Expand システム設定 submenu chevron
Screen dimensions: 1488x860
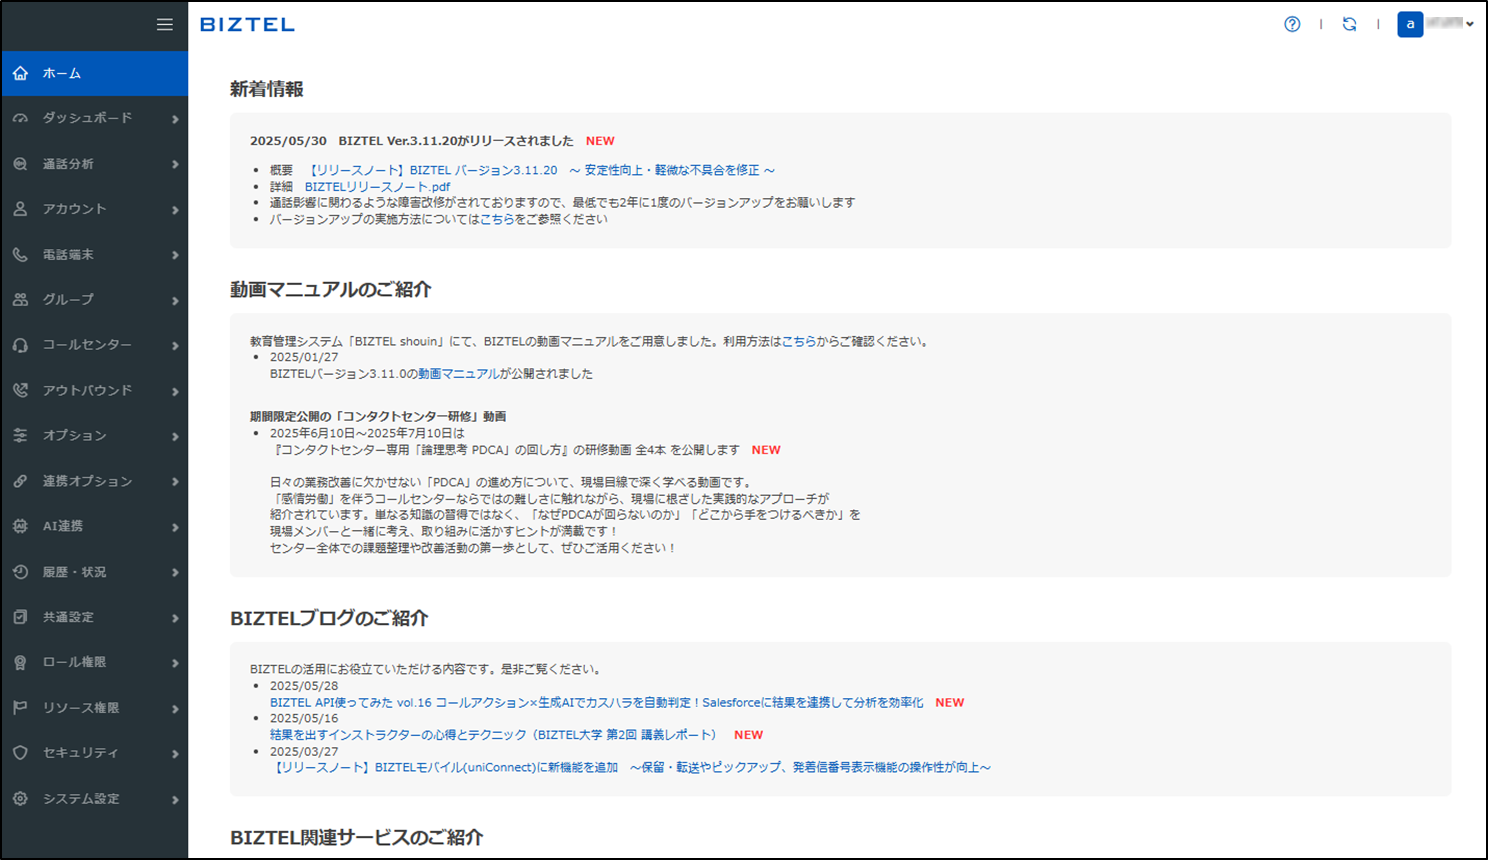(175, 800)
